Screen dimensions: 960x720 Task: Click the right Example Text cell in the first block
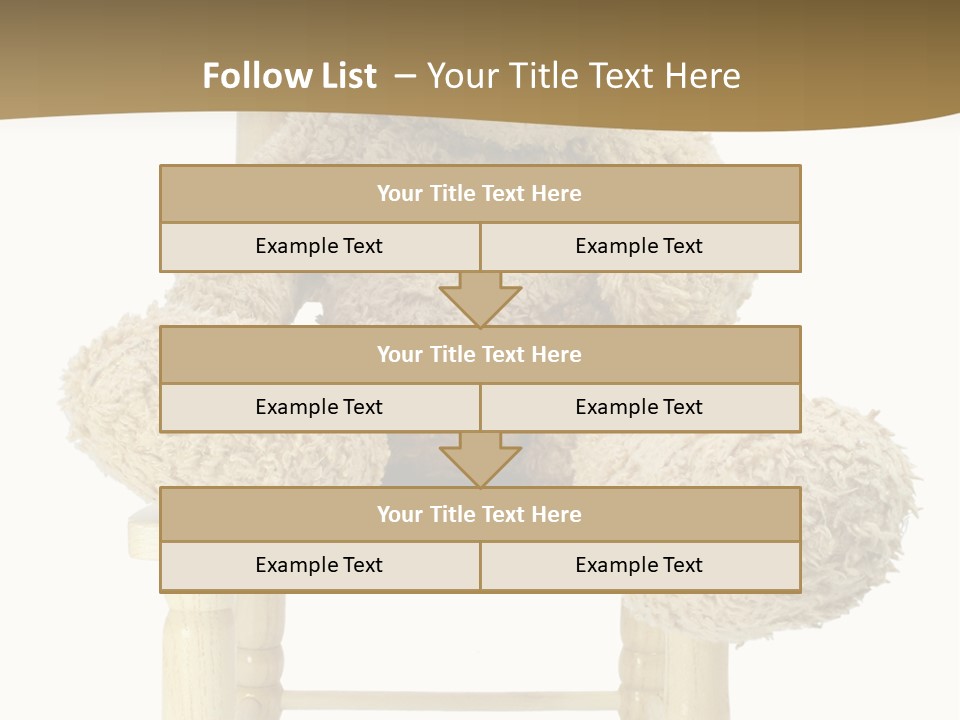tap(639, 247)
